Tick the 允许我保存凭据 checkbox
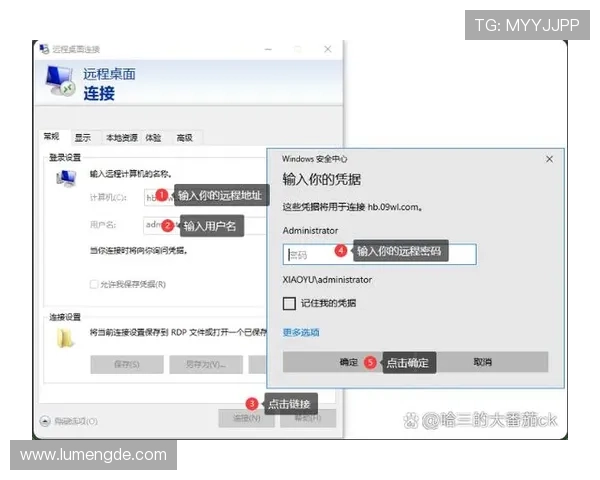 tap(94, 284)
